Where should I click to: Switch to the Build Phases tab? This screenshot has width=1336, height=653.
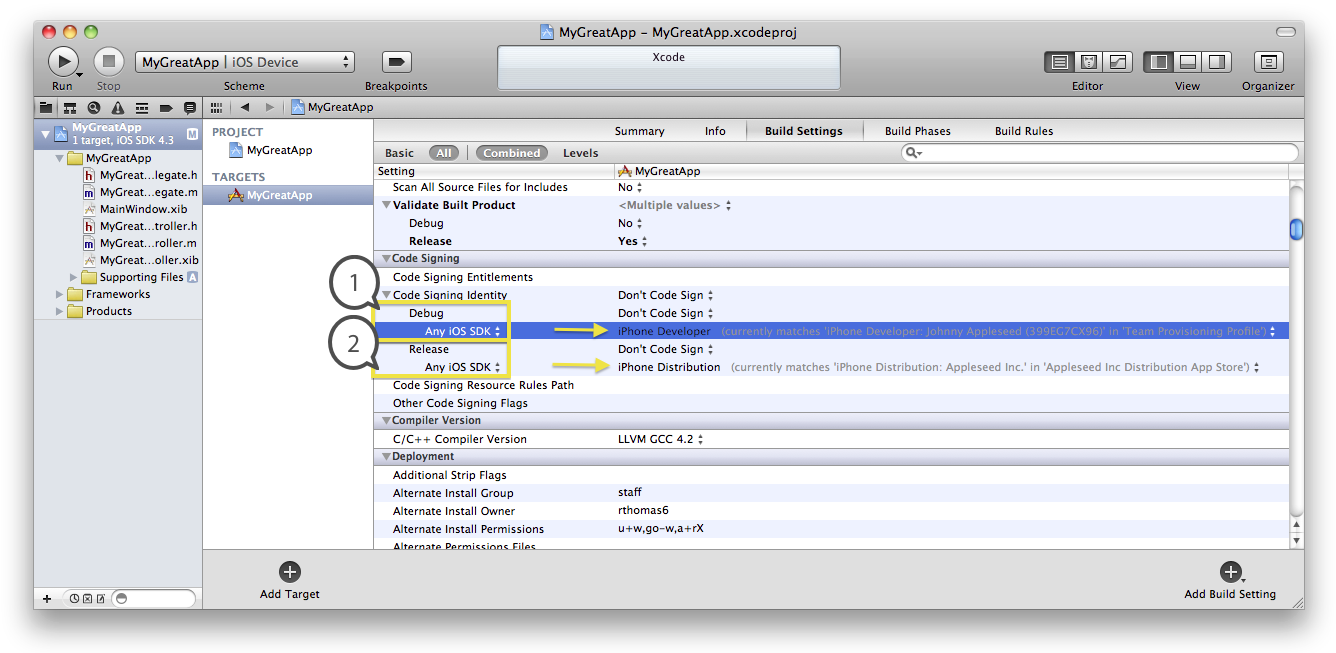click(918, 131)
